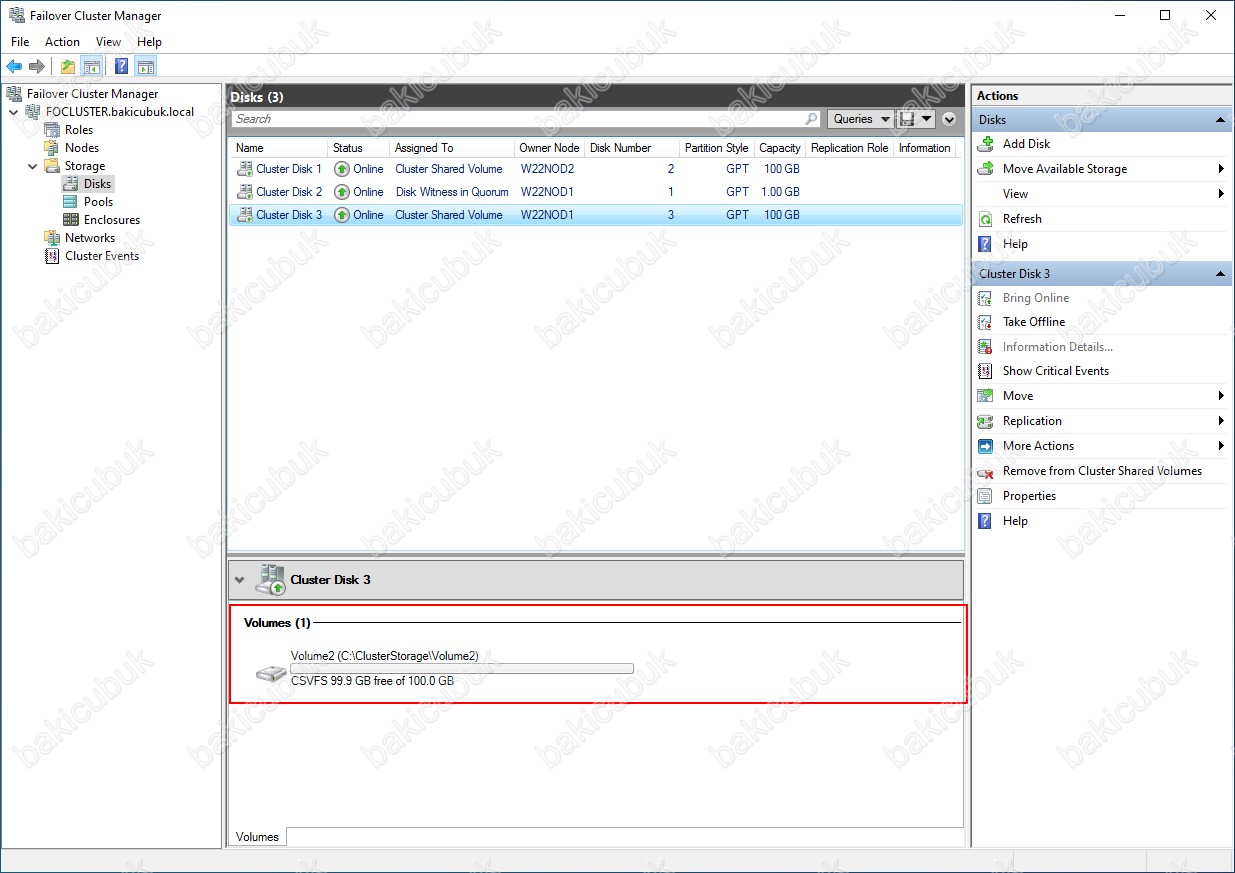
Task: Open the Action menu
Action: pos(62,42)
